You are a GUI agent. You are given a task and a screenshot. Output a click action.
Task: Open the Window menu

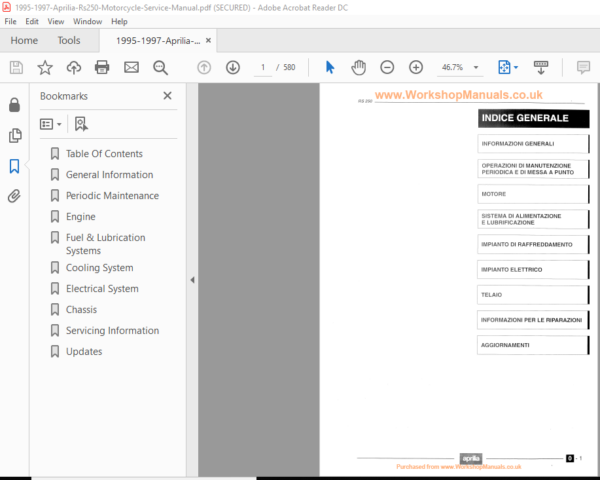click(x=88, y=21)
